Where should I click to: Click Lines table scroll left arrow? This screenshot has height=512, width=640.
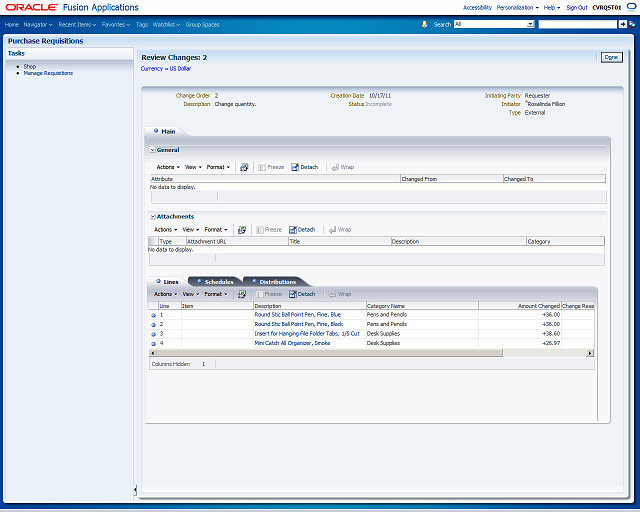coord(153,353)
